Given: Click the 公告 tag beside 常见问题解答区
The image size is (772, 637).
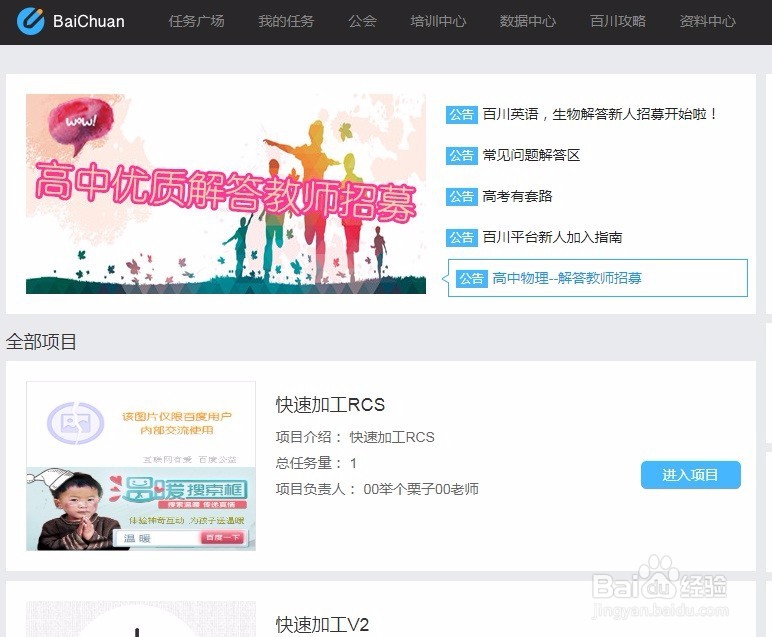Looking at the screenshot, I should (462, 156).
